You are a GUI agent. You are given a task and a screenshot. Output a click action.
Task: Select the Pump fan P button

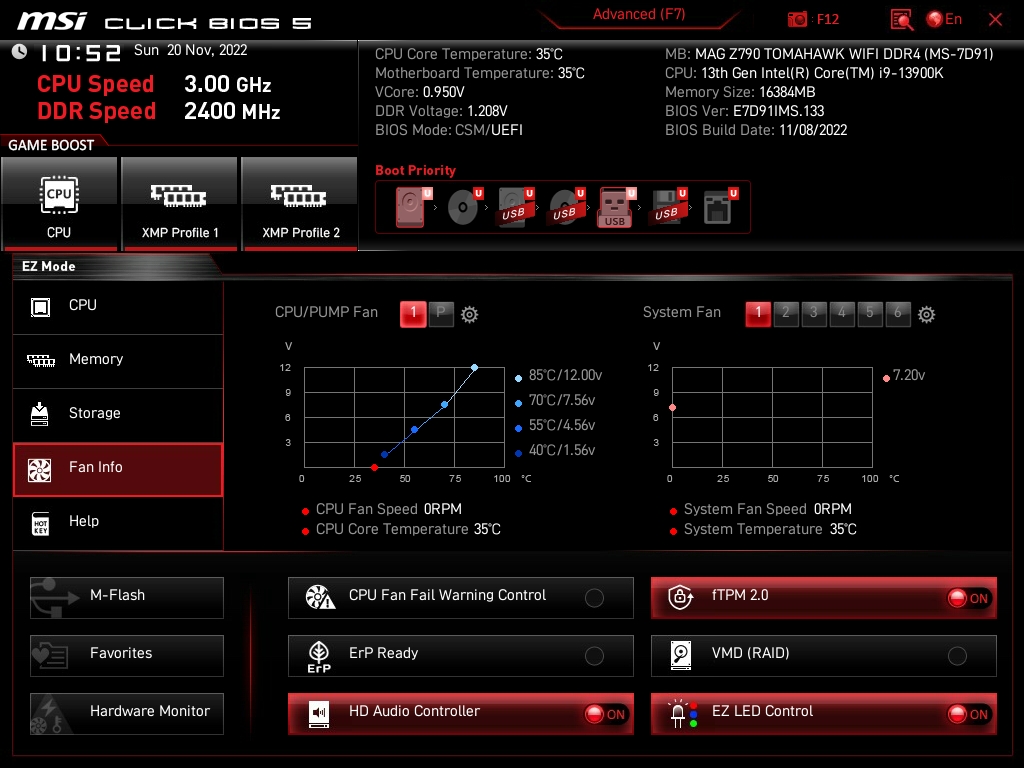coord(441,313)
